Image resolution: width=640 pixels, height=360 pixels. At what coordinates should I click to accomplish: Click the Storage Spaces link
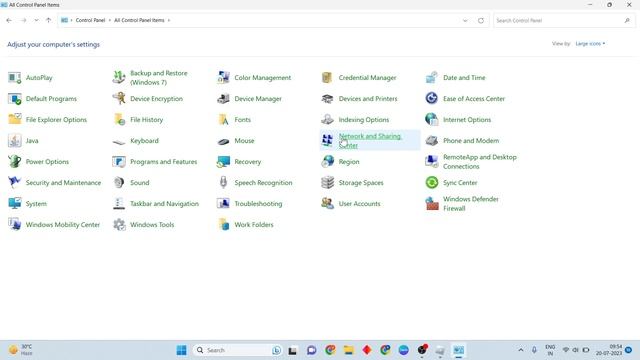tap(361, 182)
